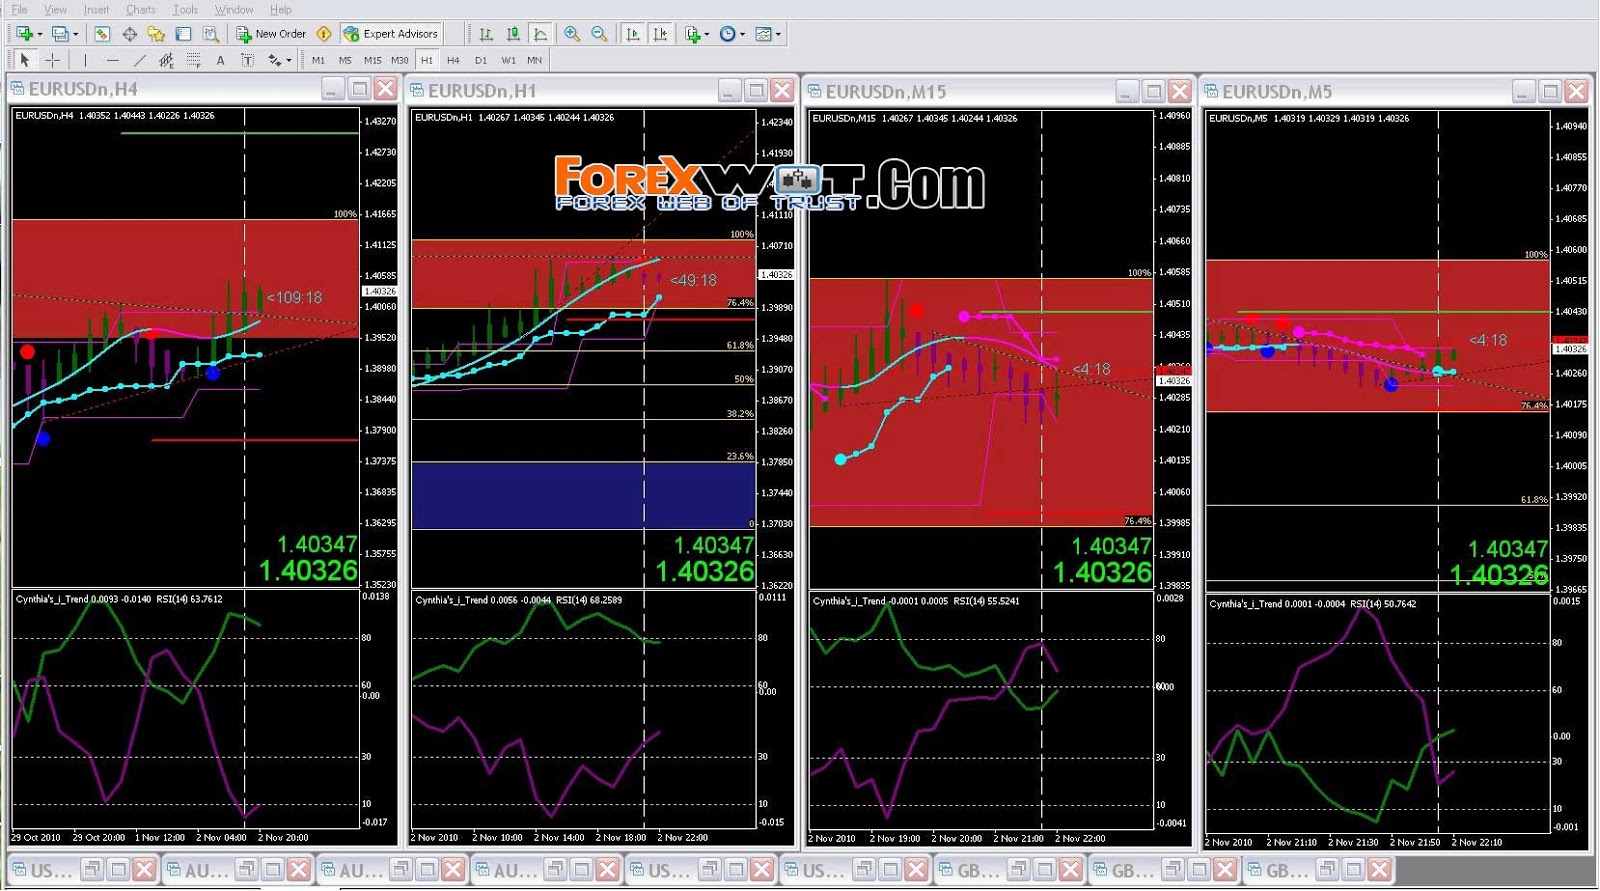The width and height of the screenshot is (1600, 891).
Task: Select the Trendline drawing tool
Action: (139, 60)
